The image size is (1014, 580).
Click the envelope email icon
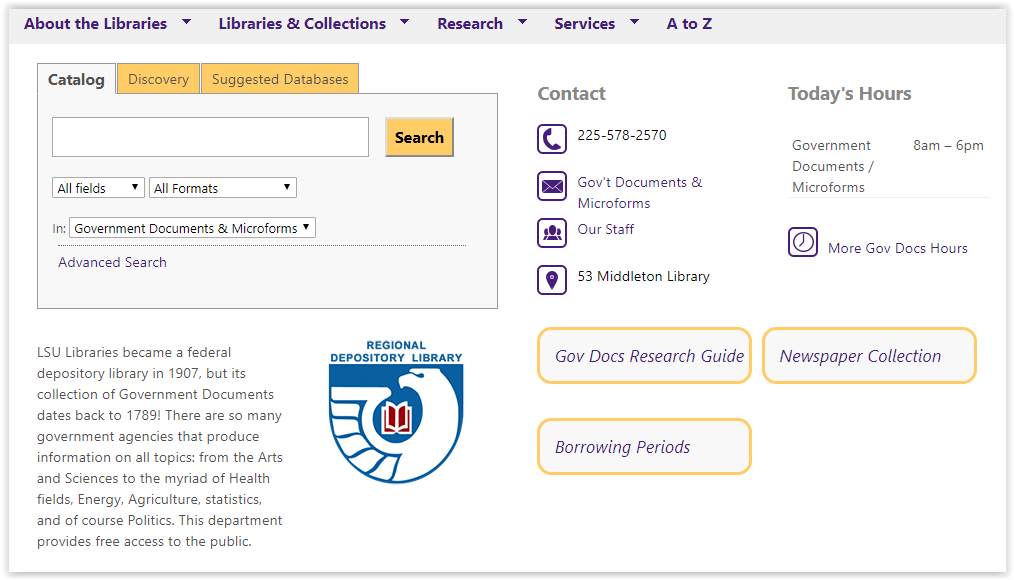click(x=552, y=186)
